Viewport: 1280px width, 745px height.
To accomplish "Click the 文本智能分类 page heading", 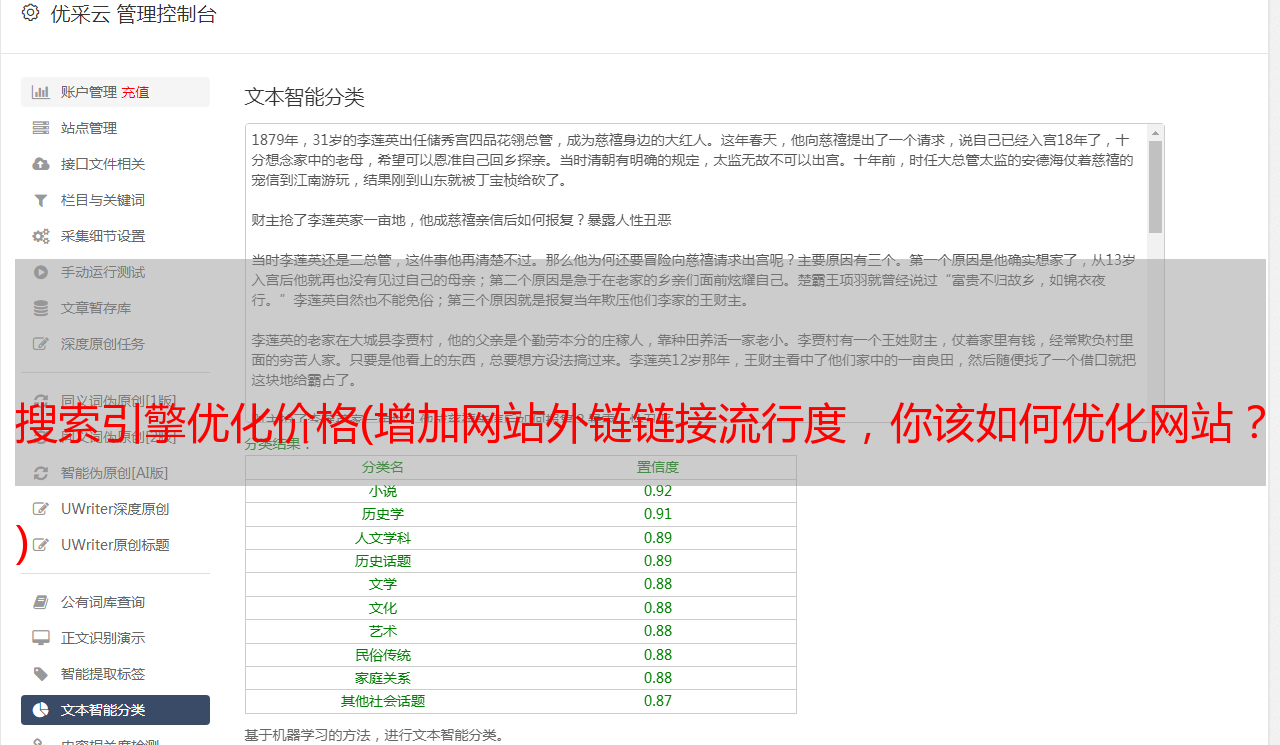I will click(305, 97).
